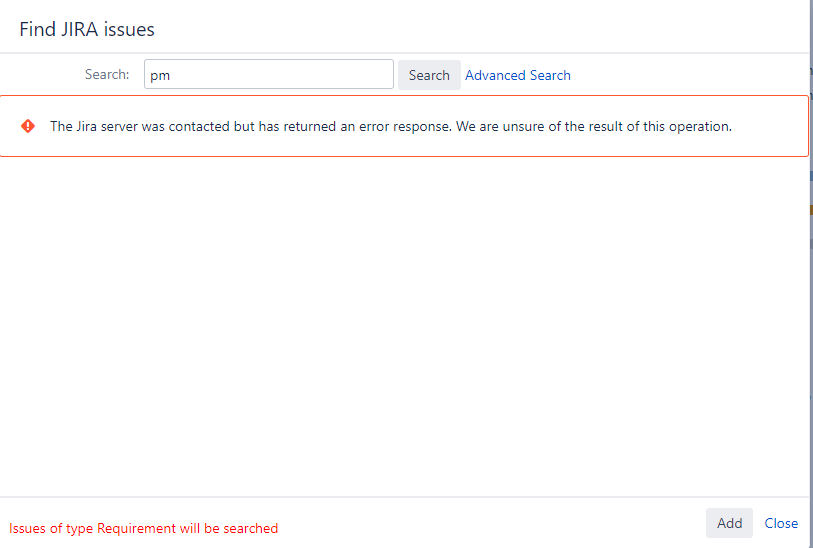Click the red error warning icon
The width and height of the screenshot is (813, 548).
pos(28,126)
